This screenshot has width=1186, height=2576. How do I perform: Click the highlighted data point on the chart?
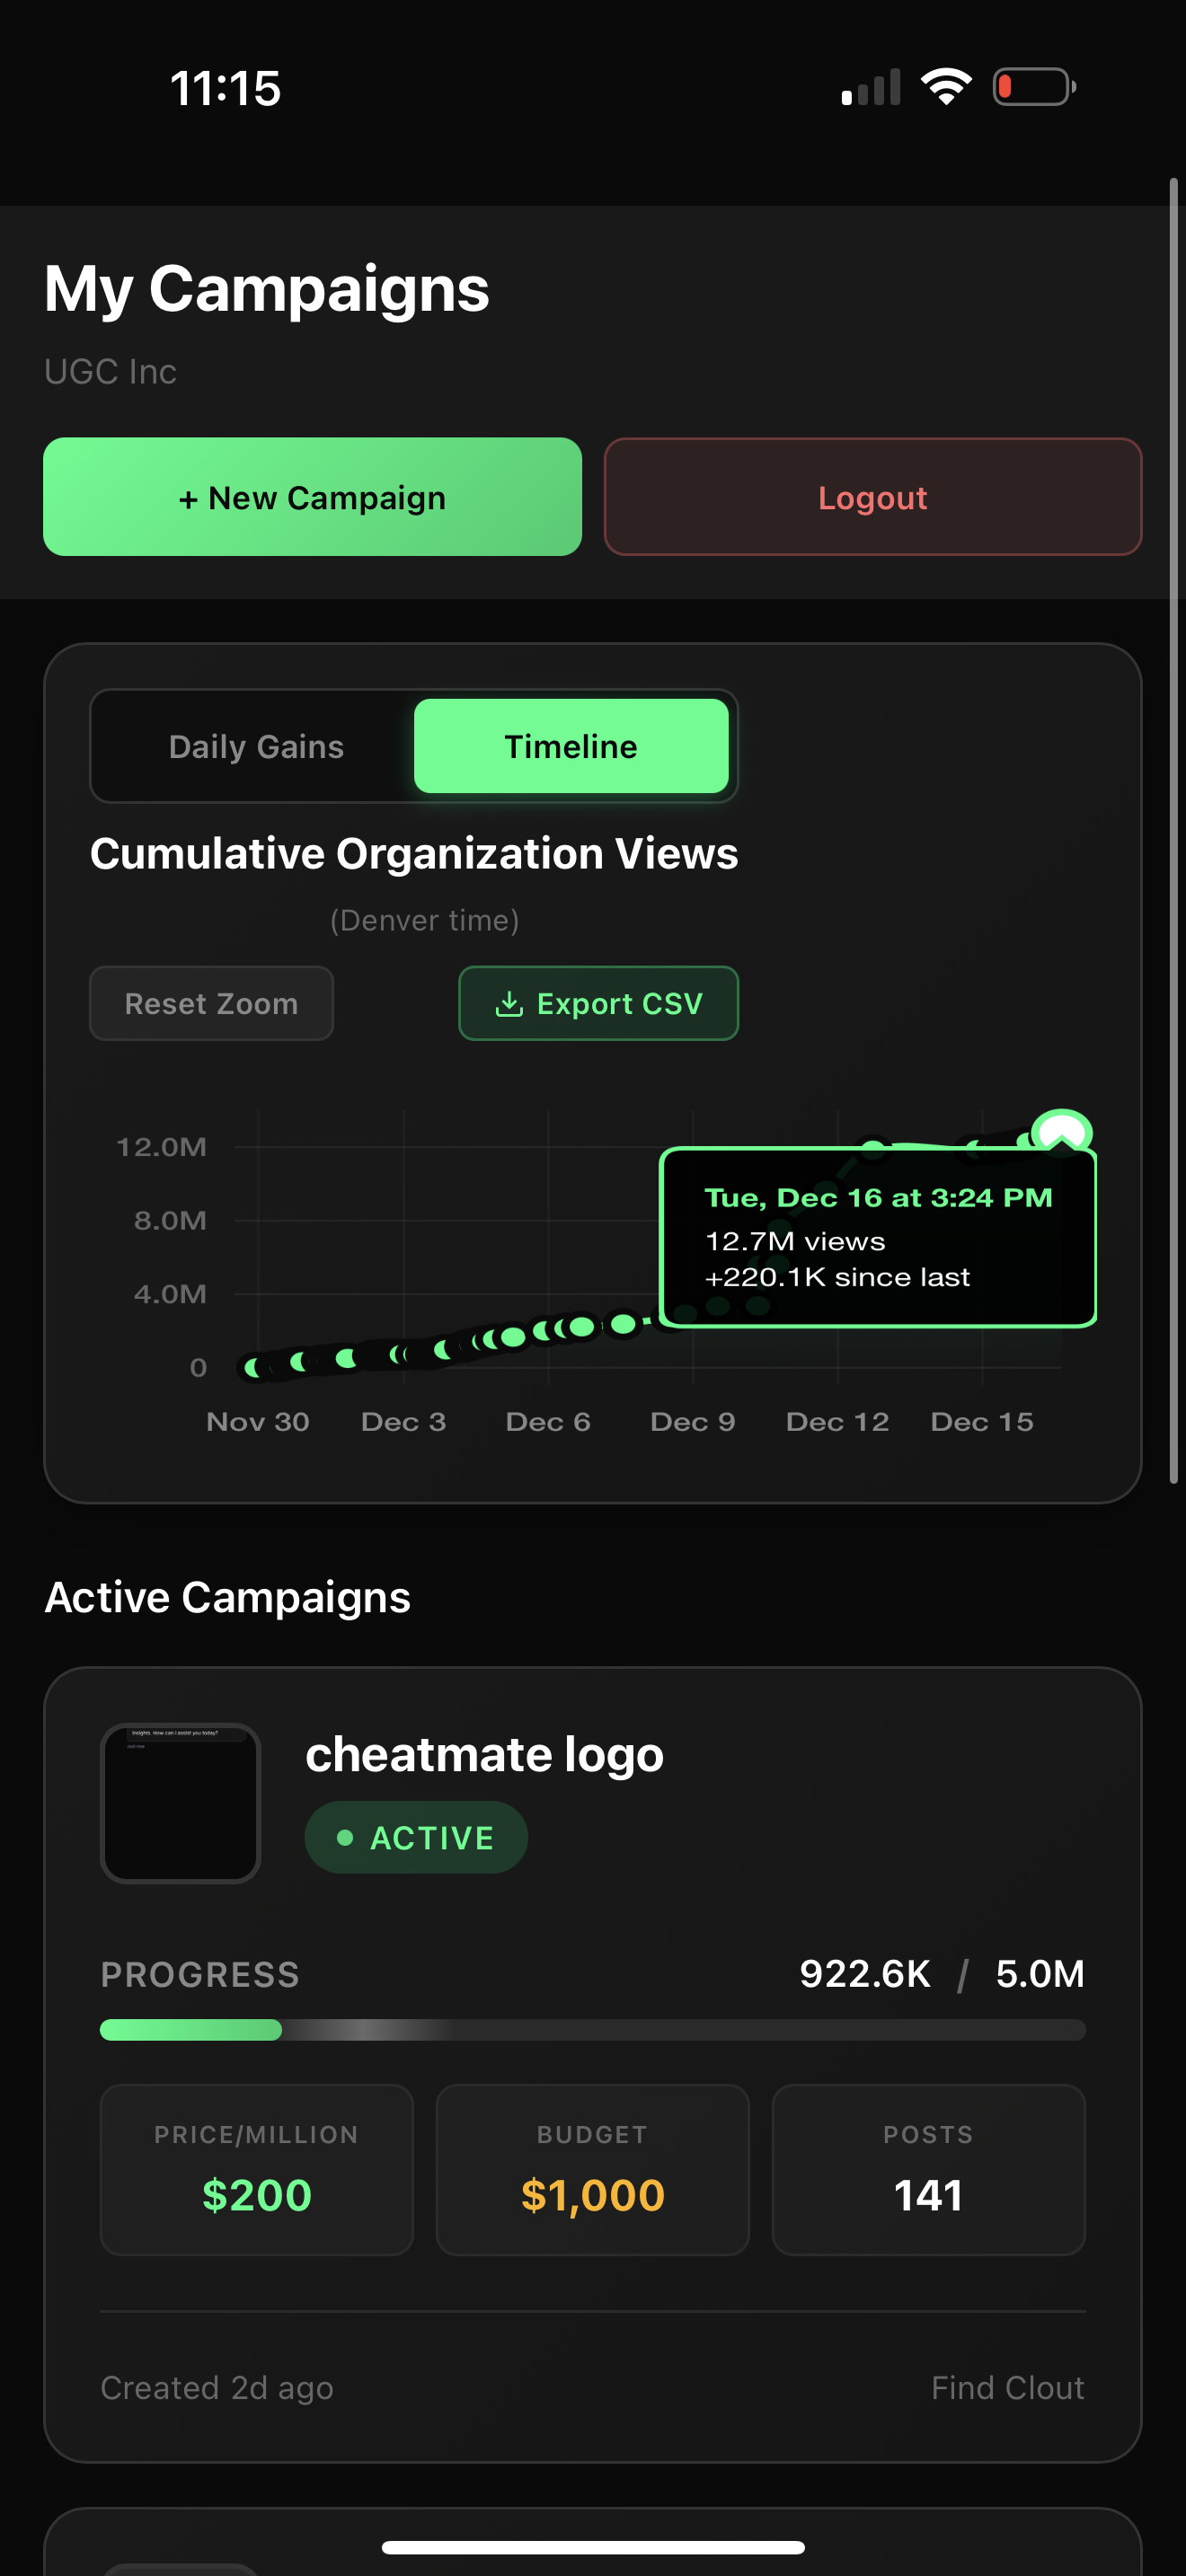[1062, 1130]
